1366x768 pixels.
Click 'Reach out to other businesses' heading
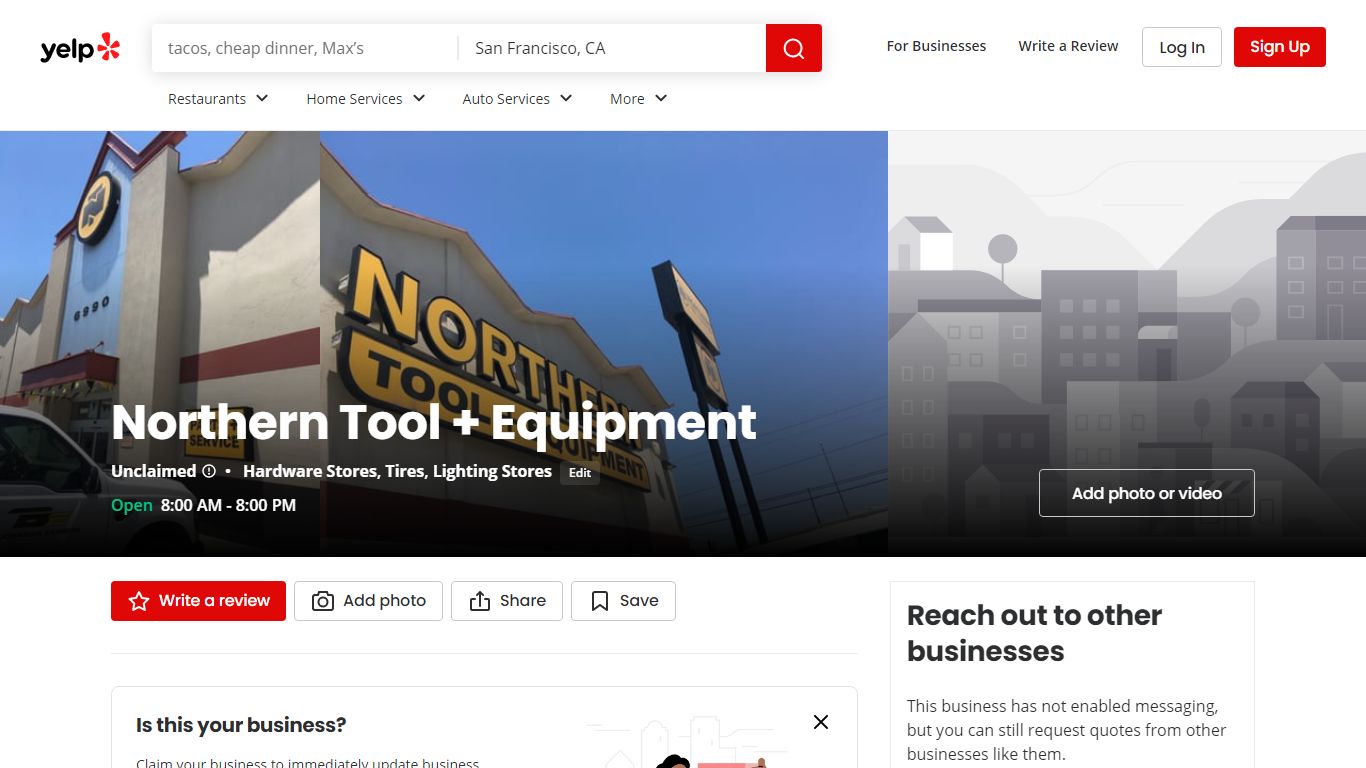click(1034, 633)
